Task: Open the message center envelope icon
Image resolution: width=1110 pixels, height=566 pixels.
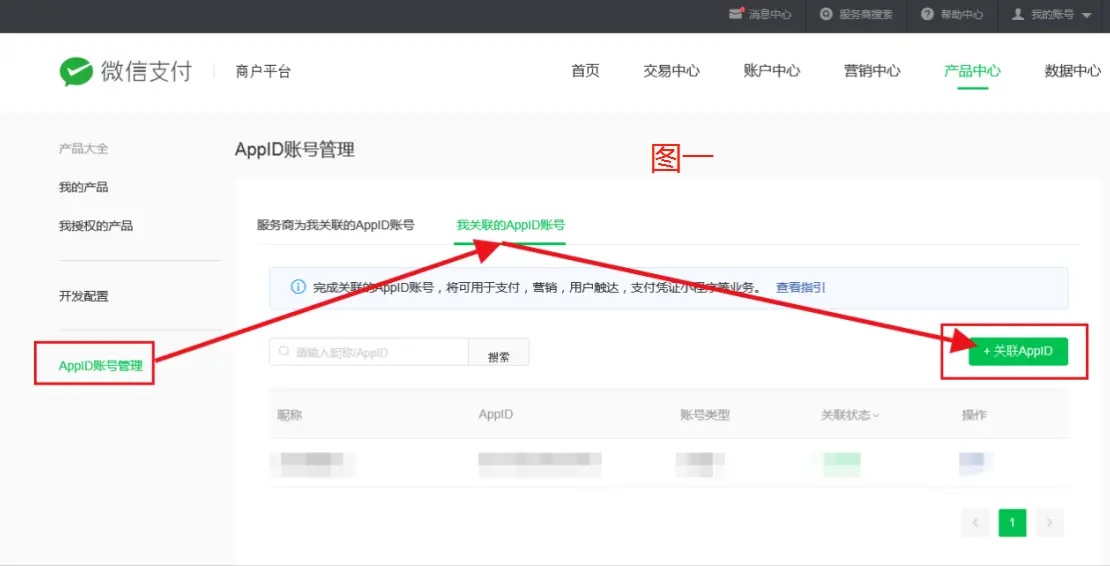Action: [x=736, y=14]
